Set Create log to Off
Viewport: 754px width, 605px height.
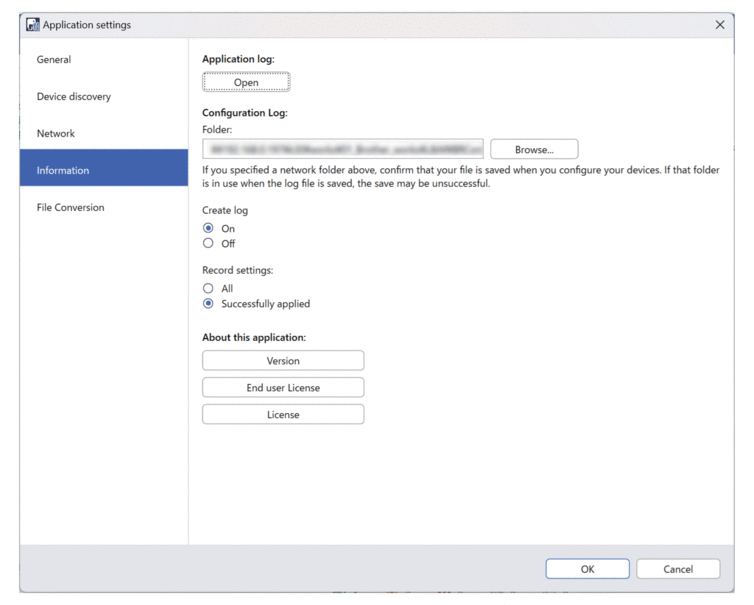coord(209,244)
